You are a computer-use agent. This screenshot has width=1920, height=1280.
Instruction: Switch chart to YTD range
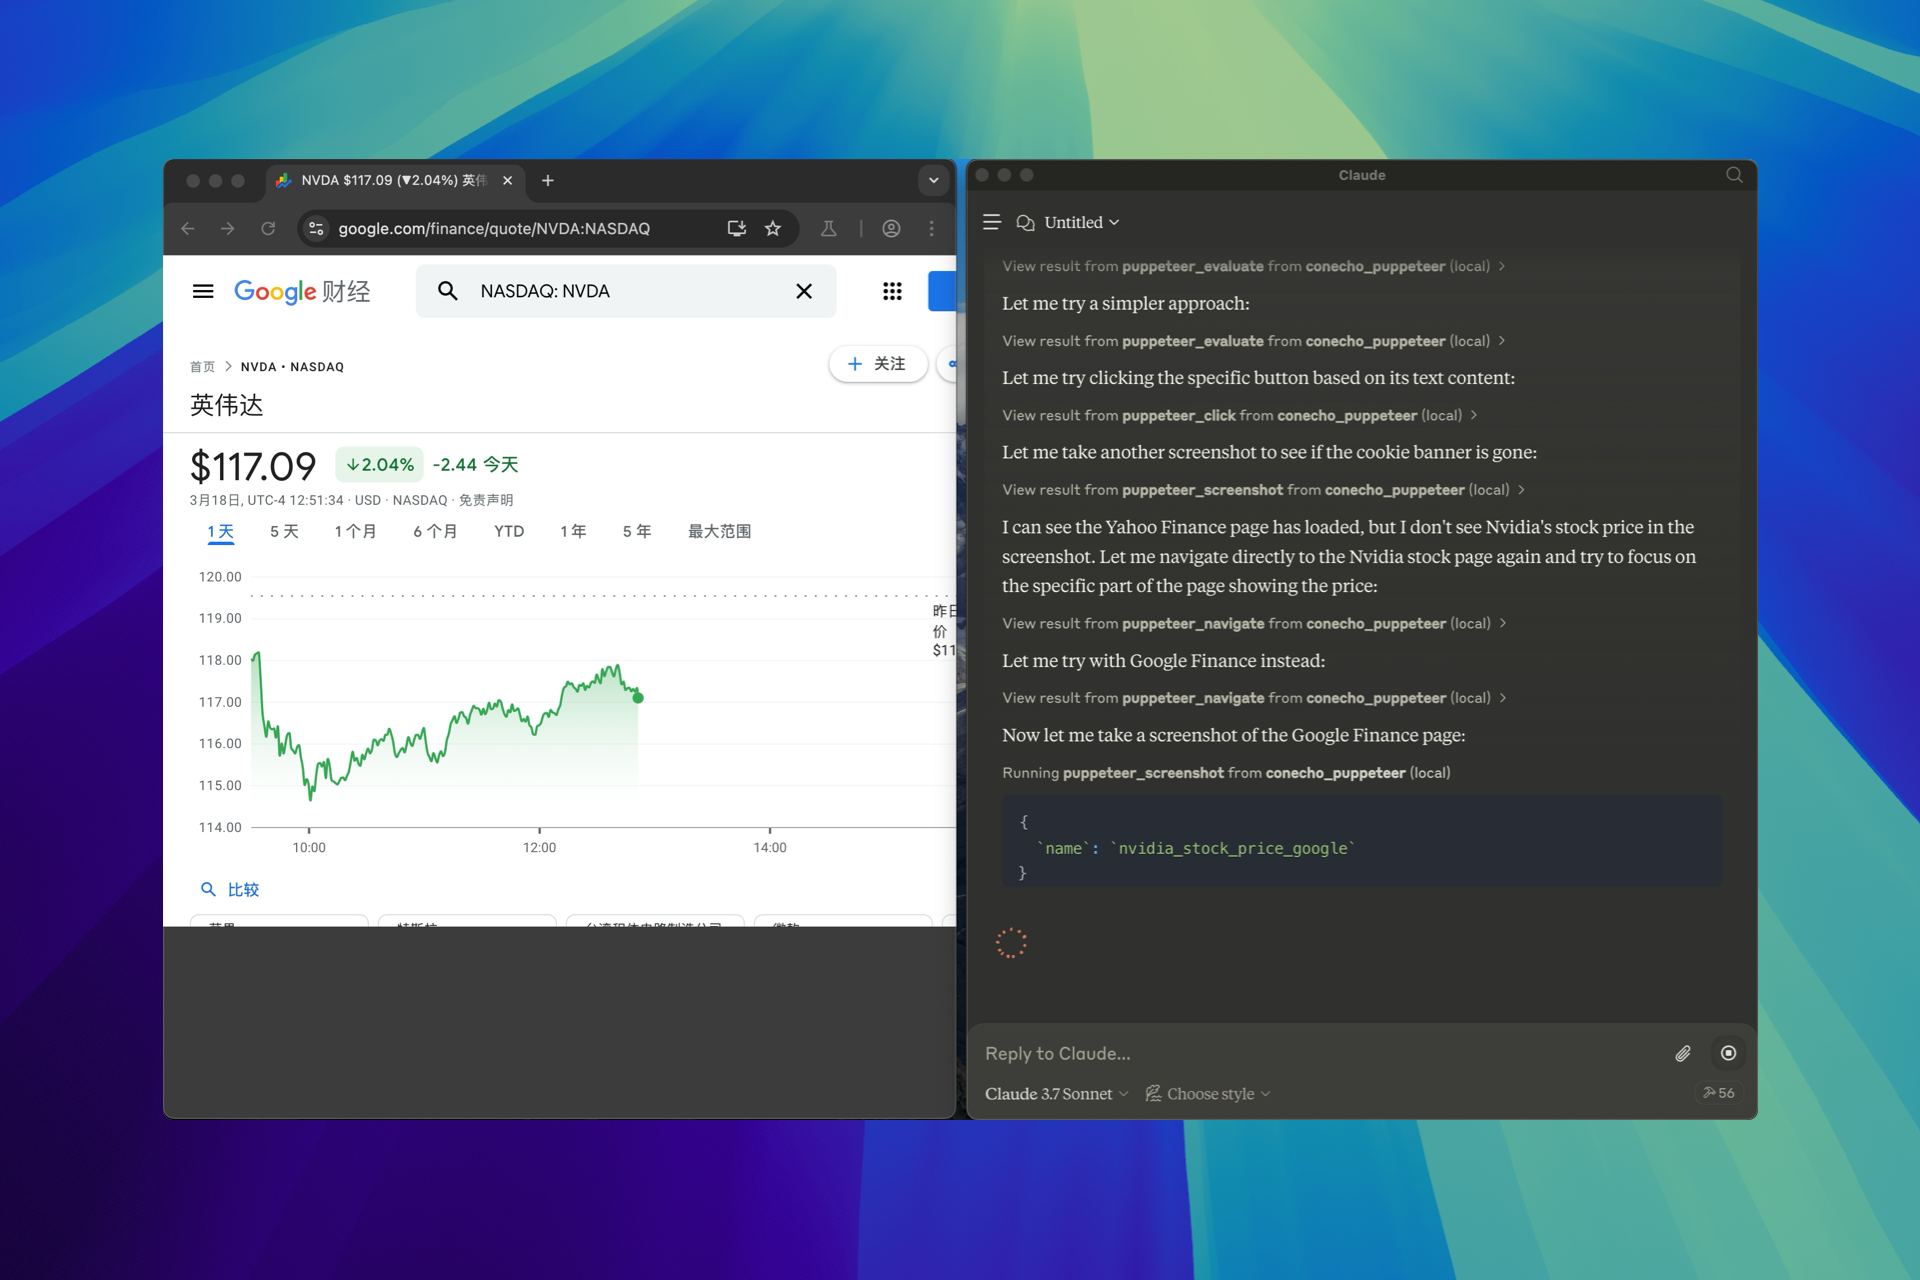pyautogui.click(x=508, y=531)
